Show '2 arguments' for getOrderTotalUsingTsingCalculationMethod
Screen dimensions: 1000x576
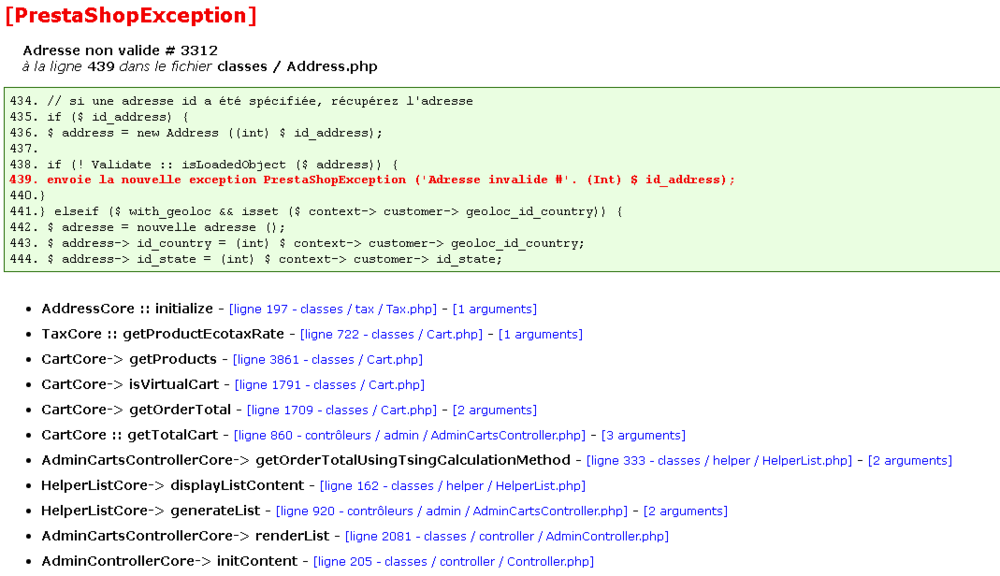910,461
